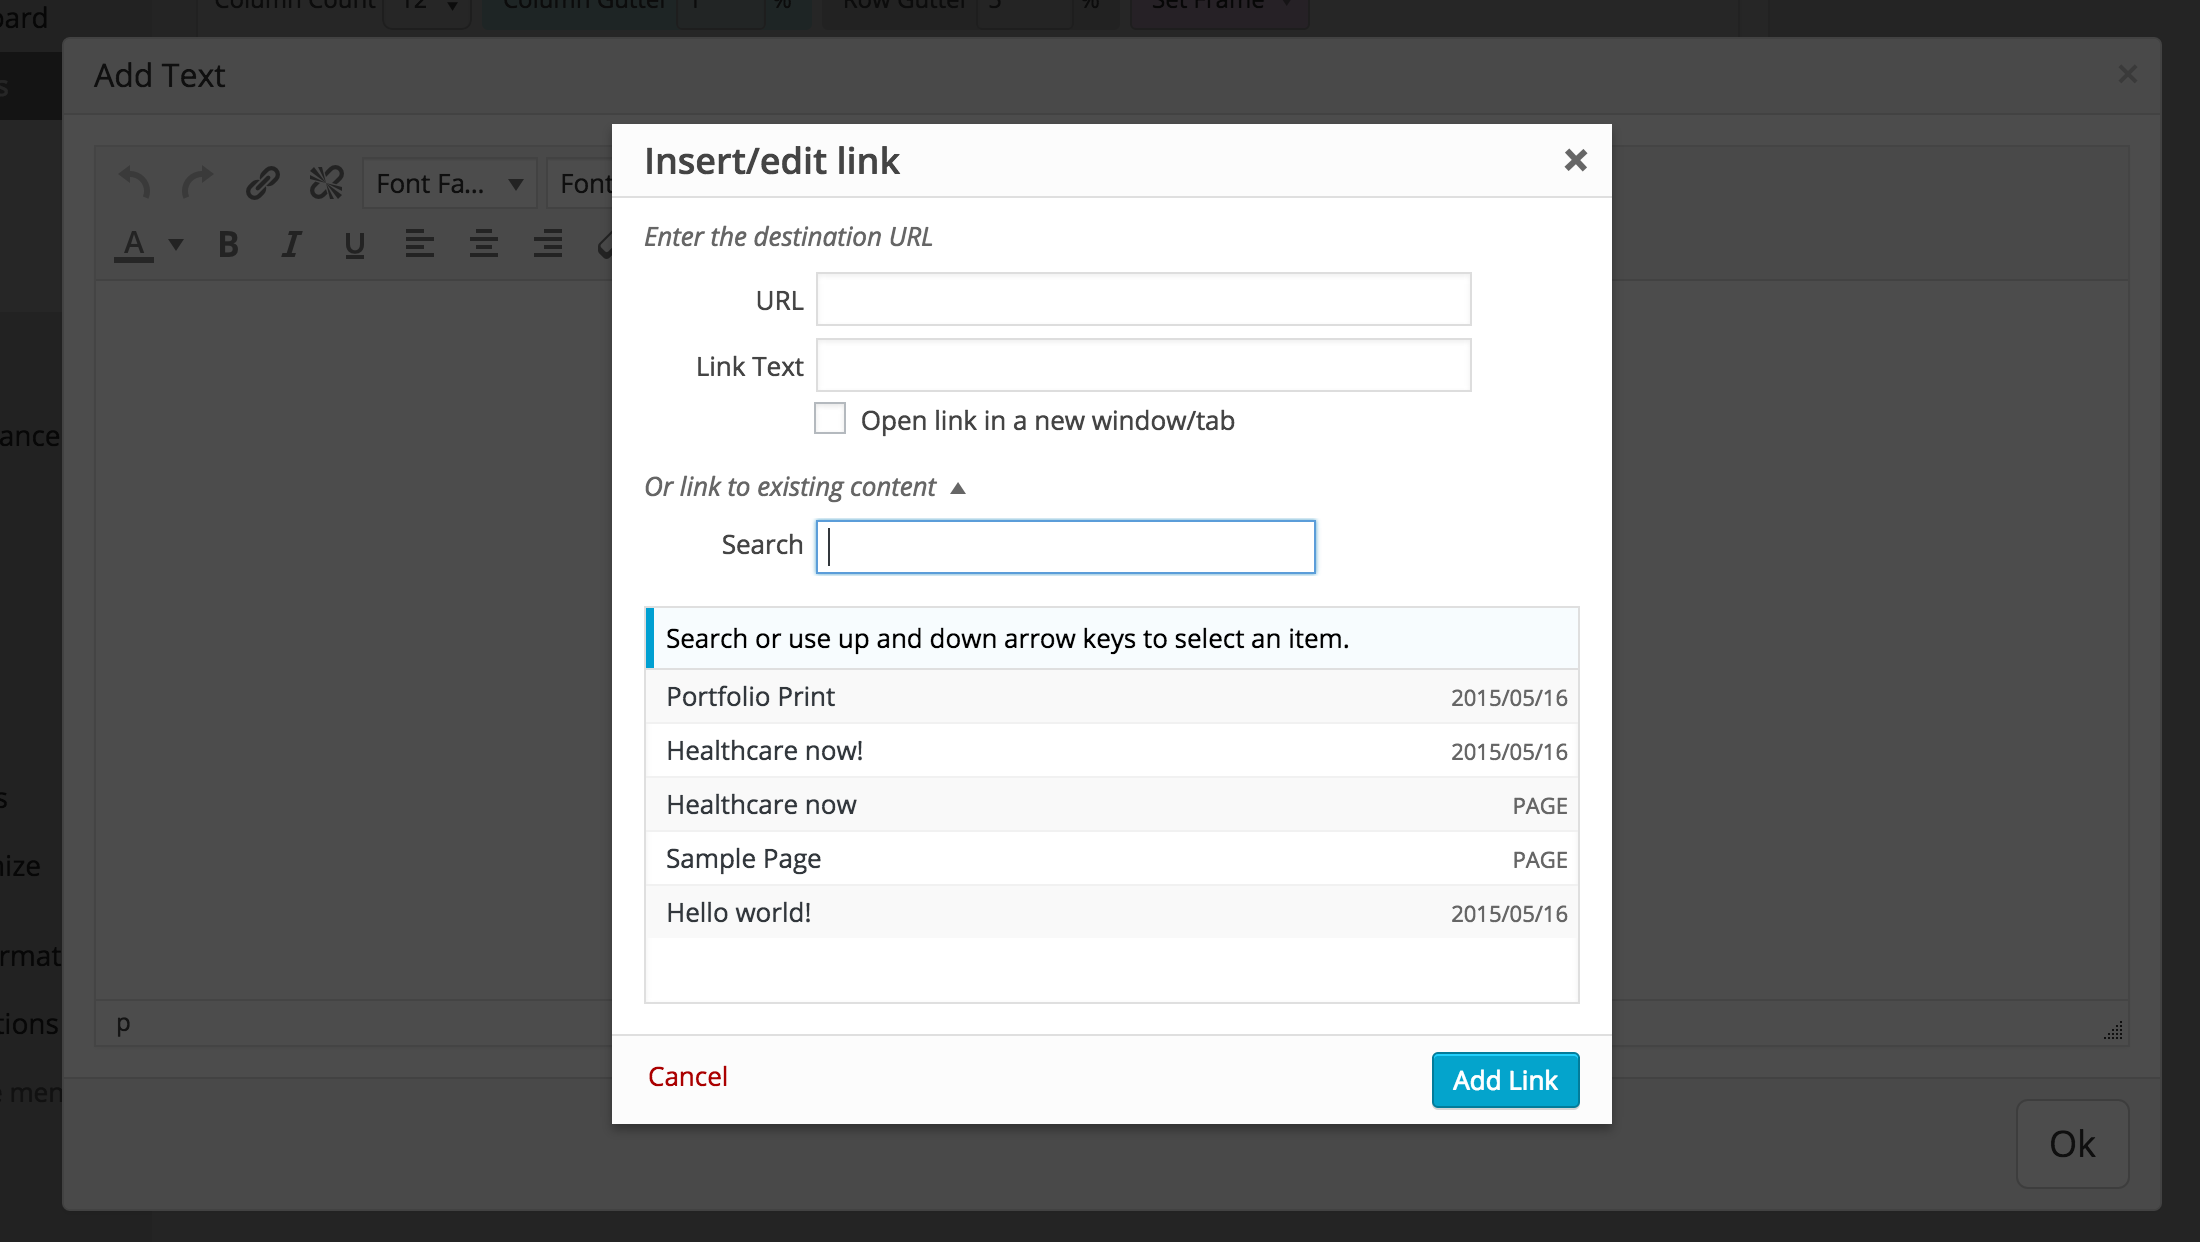
Task: Open the text color dropdown arrow
Action: [x=175, y=243]
